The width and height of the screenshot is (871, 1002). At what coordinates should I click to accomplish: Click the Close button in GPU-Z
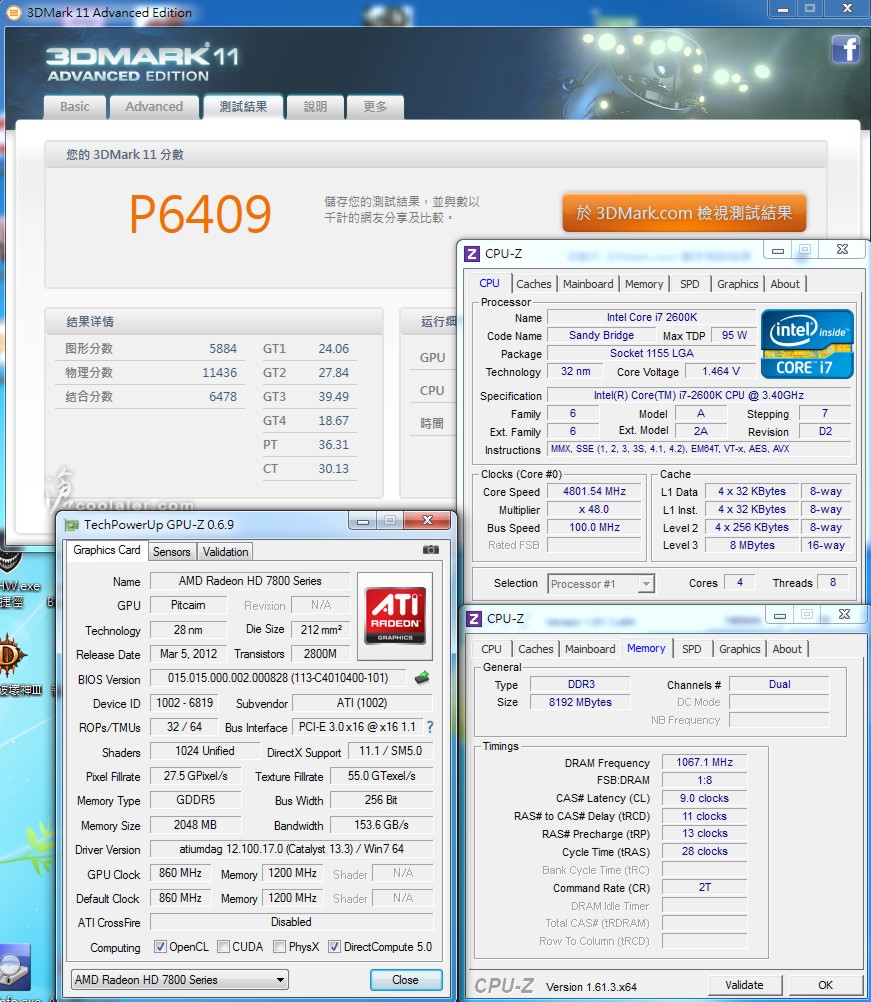pyautogui.click(x=406, y=980)
